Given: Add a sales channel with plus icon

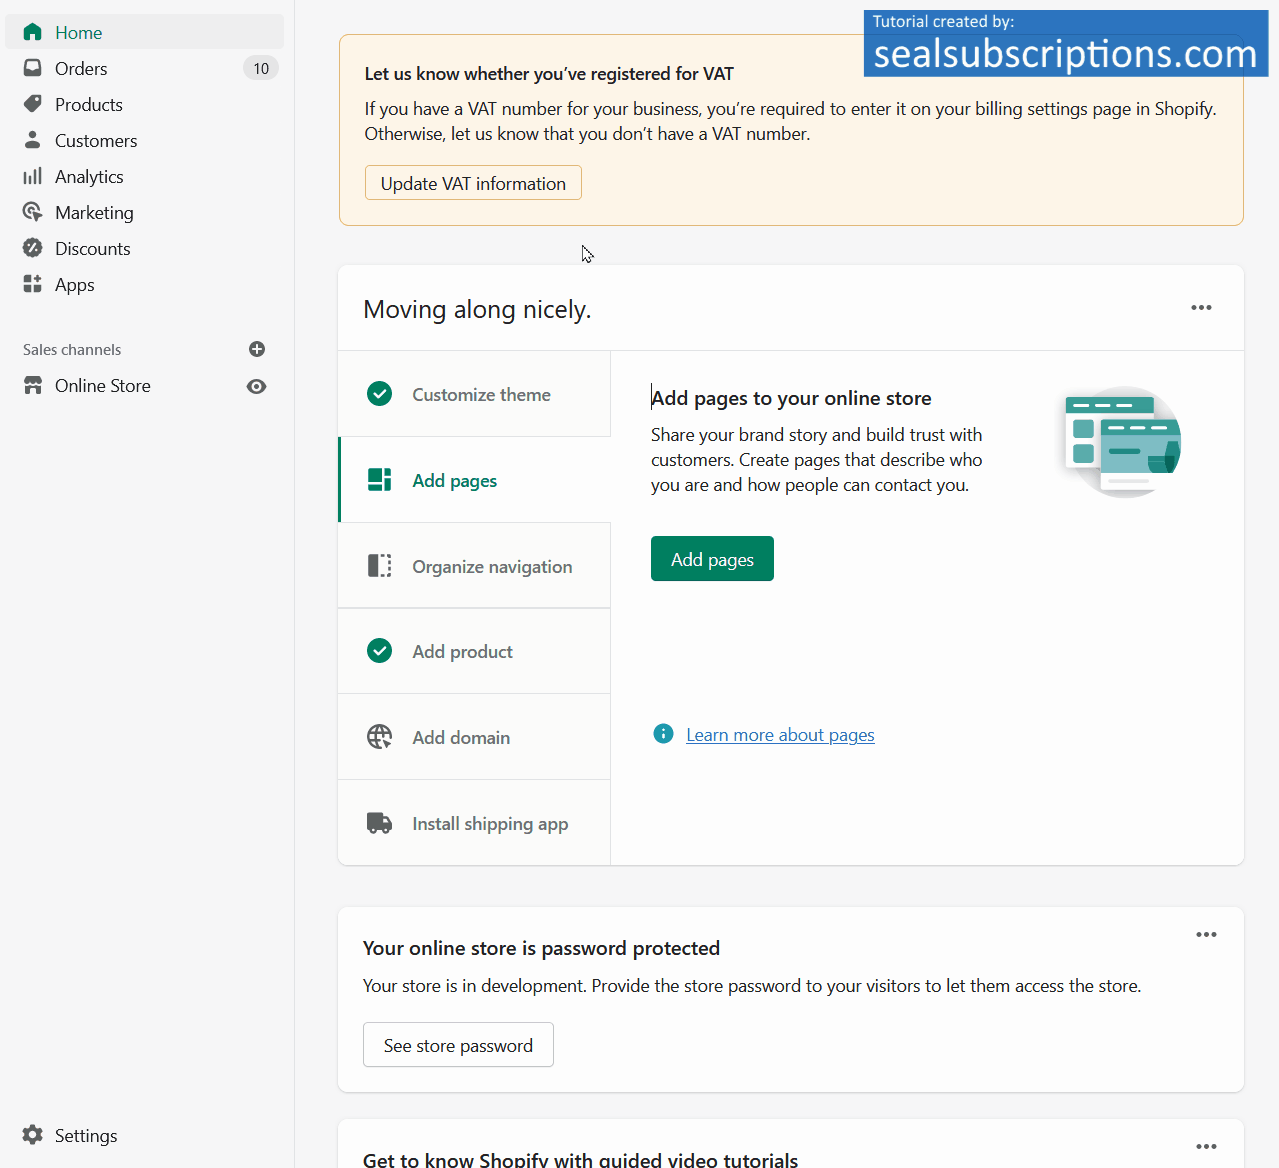Looking at the screenshot, I should (257, 349).
